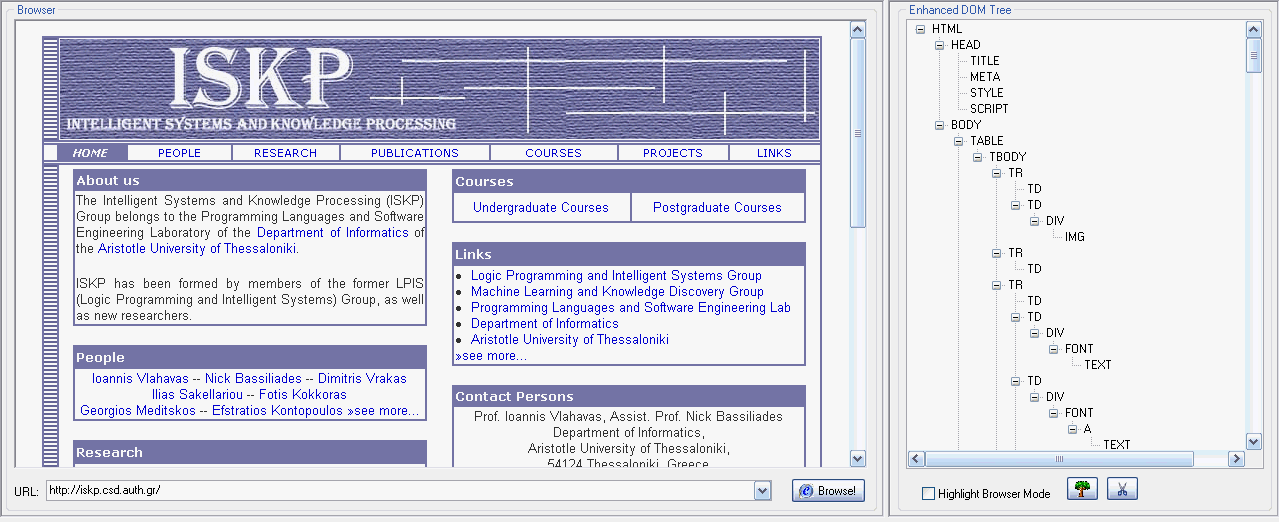The image size is (1279, 522).
Task: Collapse the A node in DOM tree
Action: coord(1073,429)
